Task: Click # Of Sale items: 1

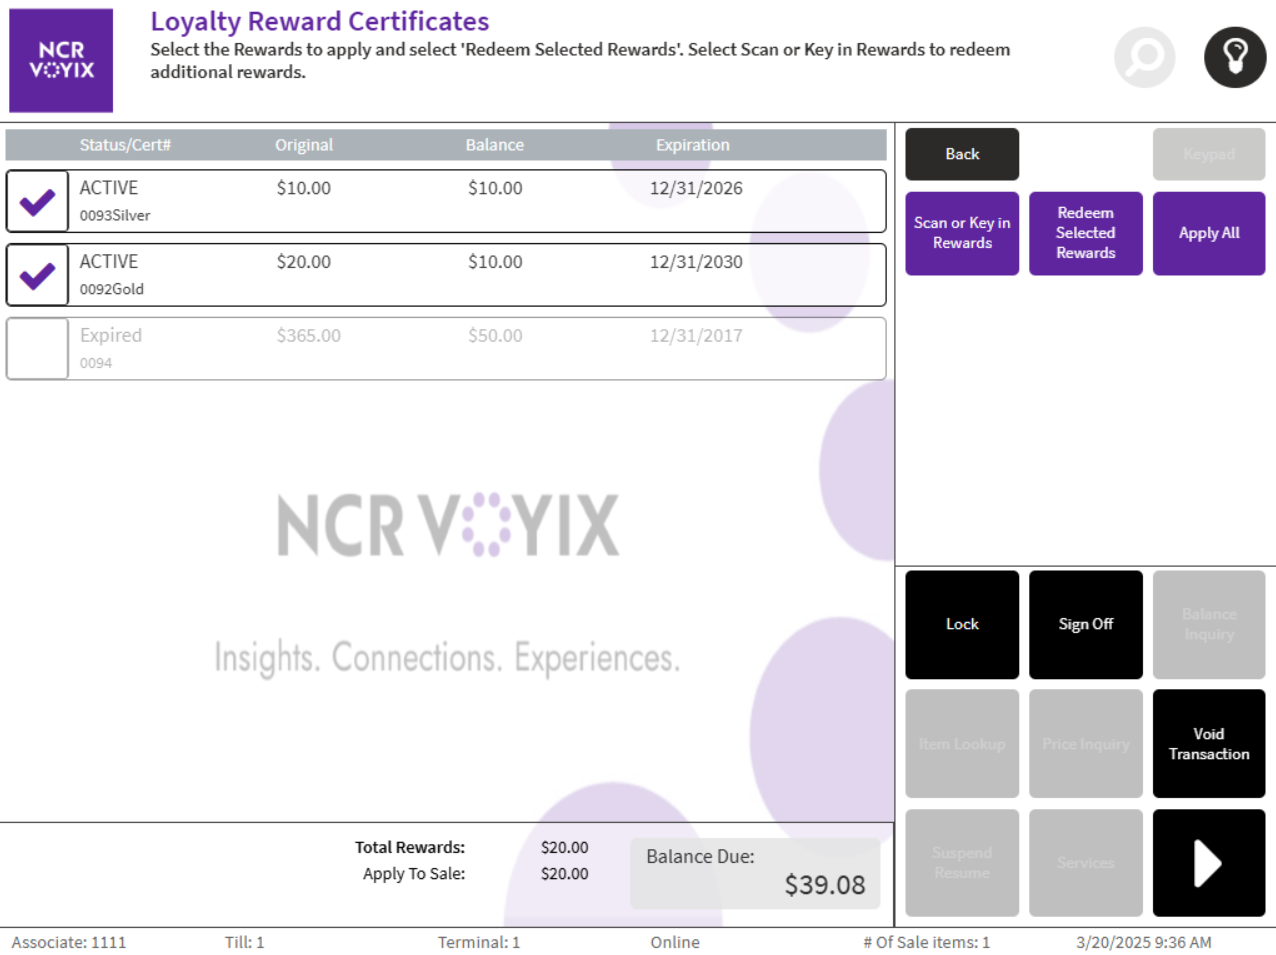Action: click(927, 942)
